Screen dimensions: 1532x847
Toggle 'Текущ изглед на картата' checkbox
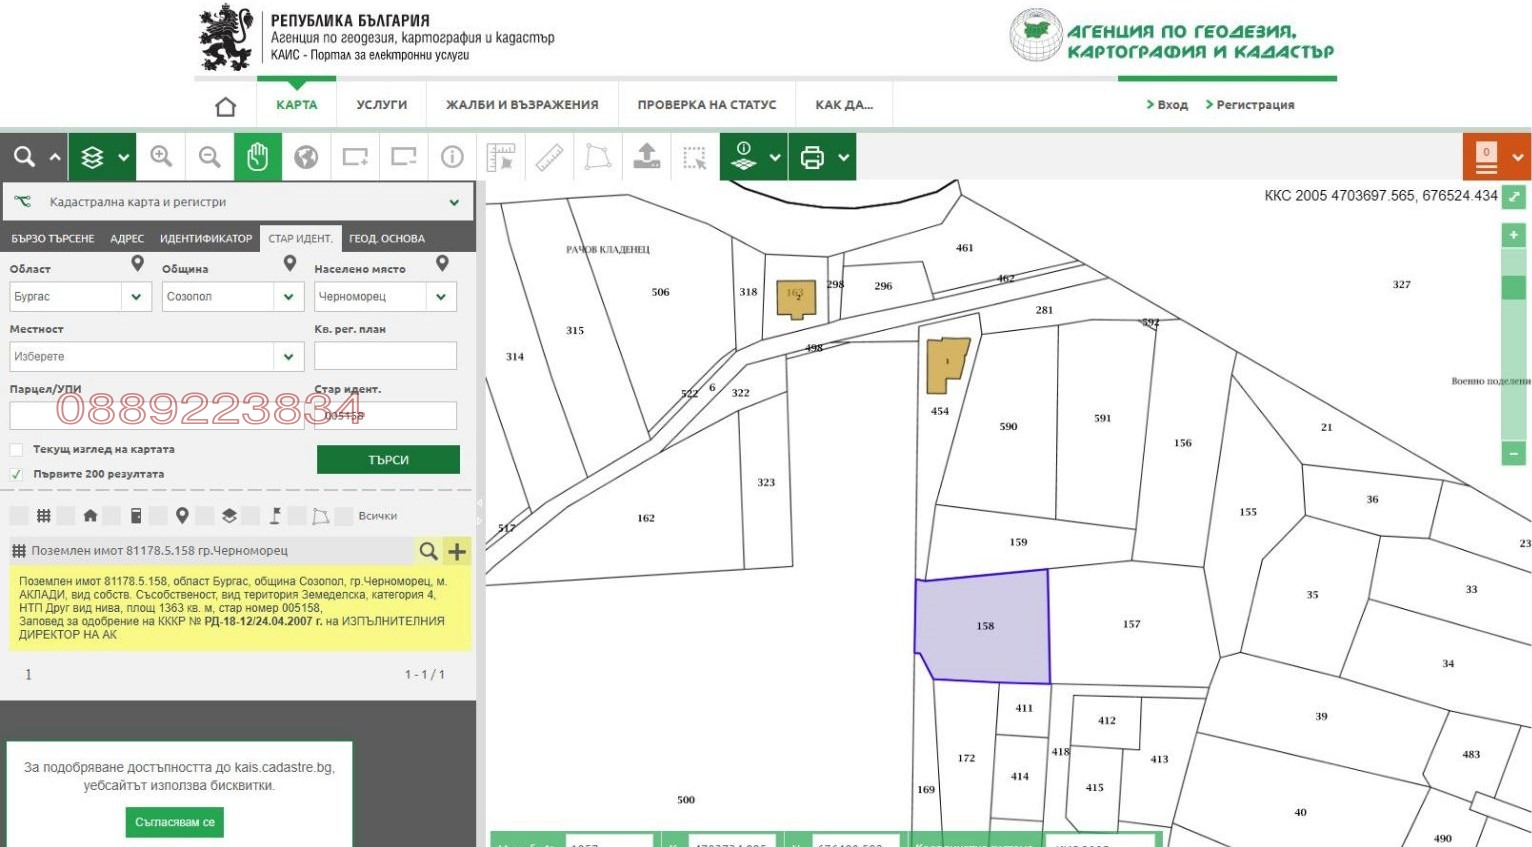16,450
